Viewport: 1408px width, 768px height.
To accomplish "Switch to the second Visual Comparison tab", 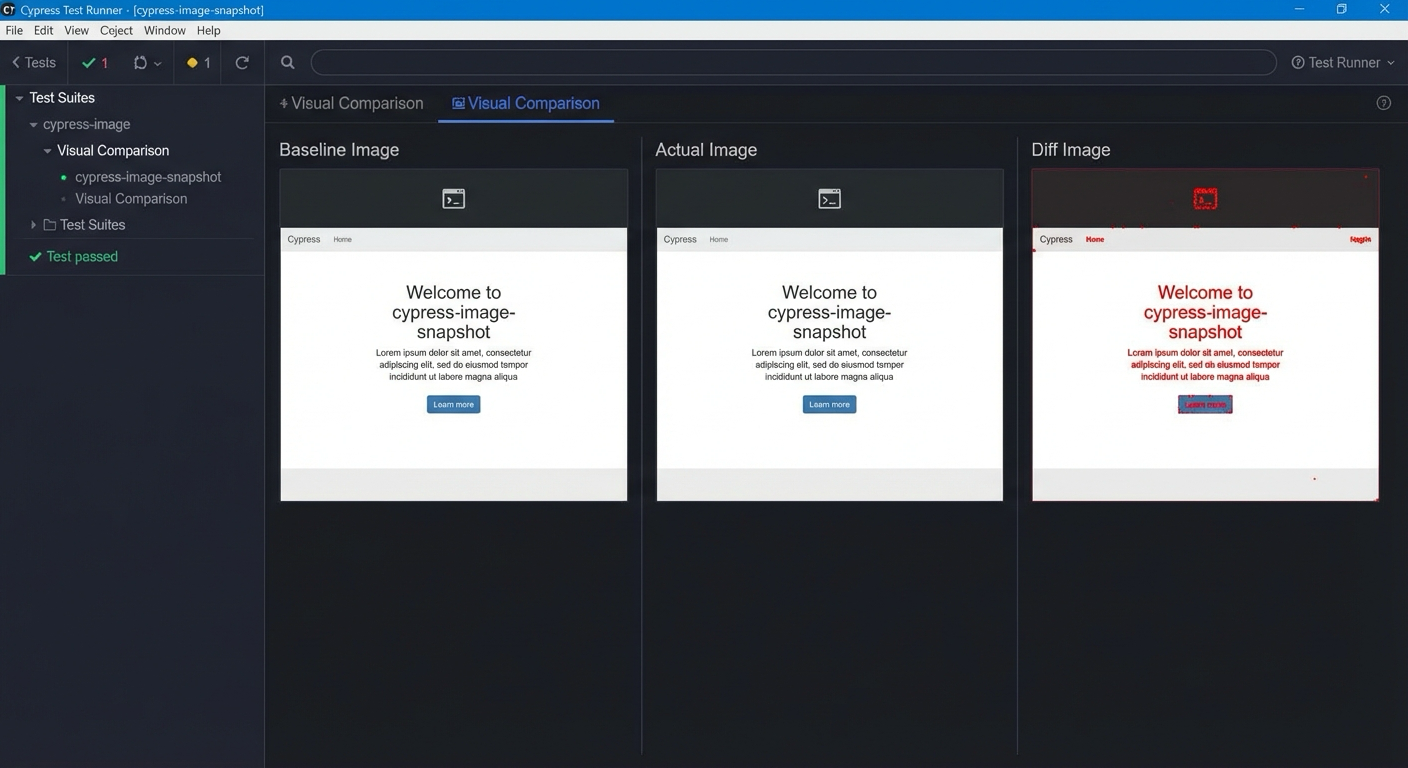I will [x=525, y=103].
